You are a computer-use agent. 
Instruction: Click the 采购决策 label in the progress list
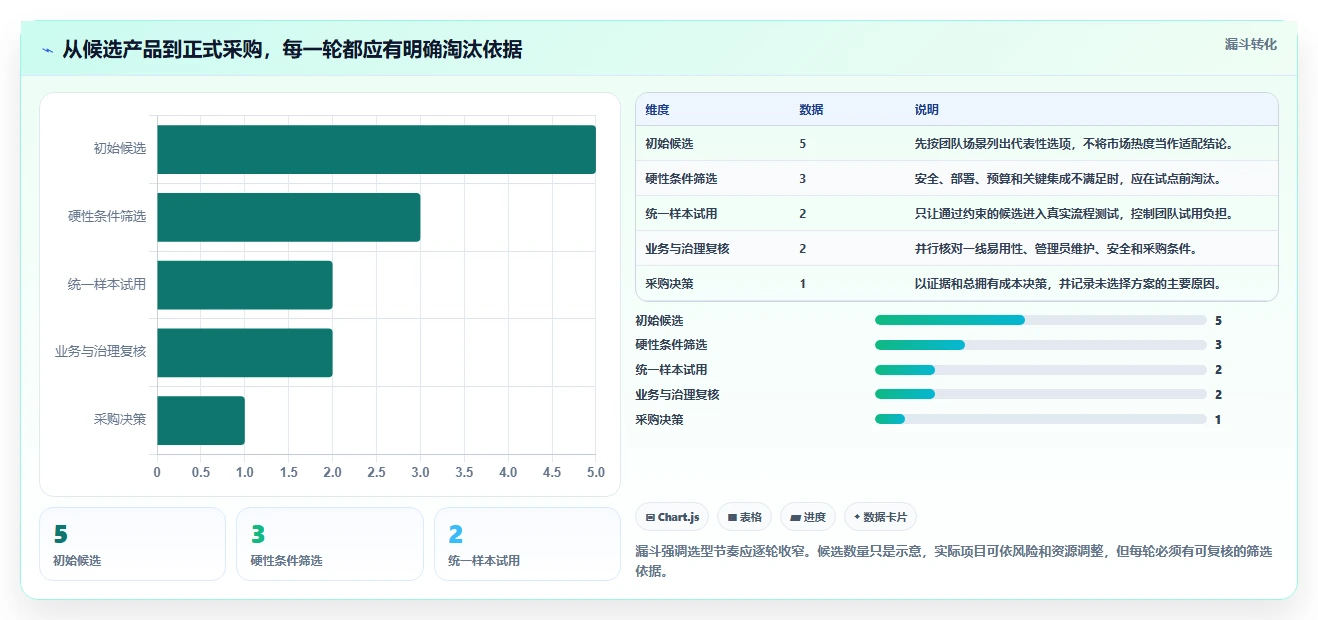[659, 419]
